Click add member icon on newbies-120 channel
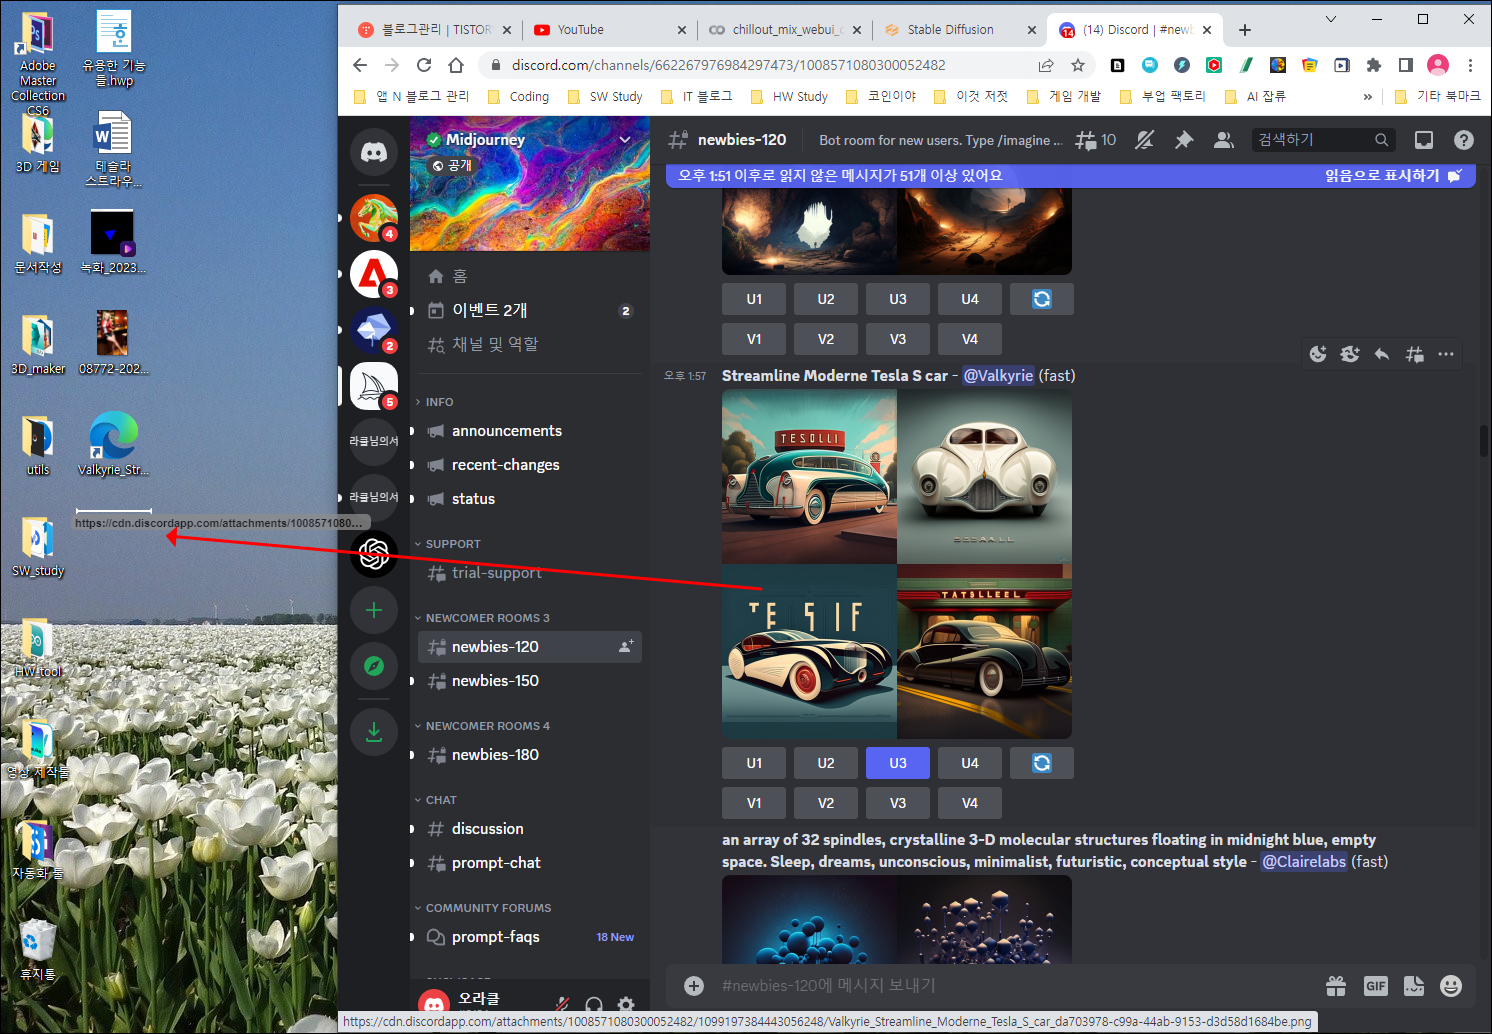This screenshot has width=1492, height=1034. [626, 647]
